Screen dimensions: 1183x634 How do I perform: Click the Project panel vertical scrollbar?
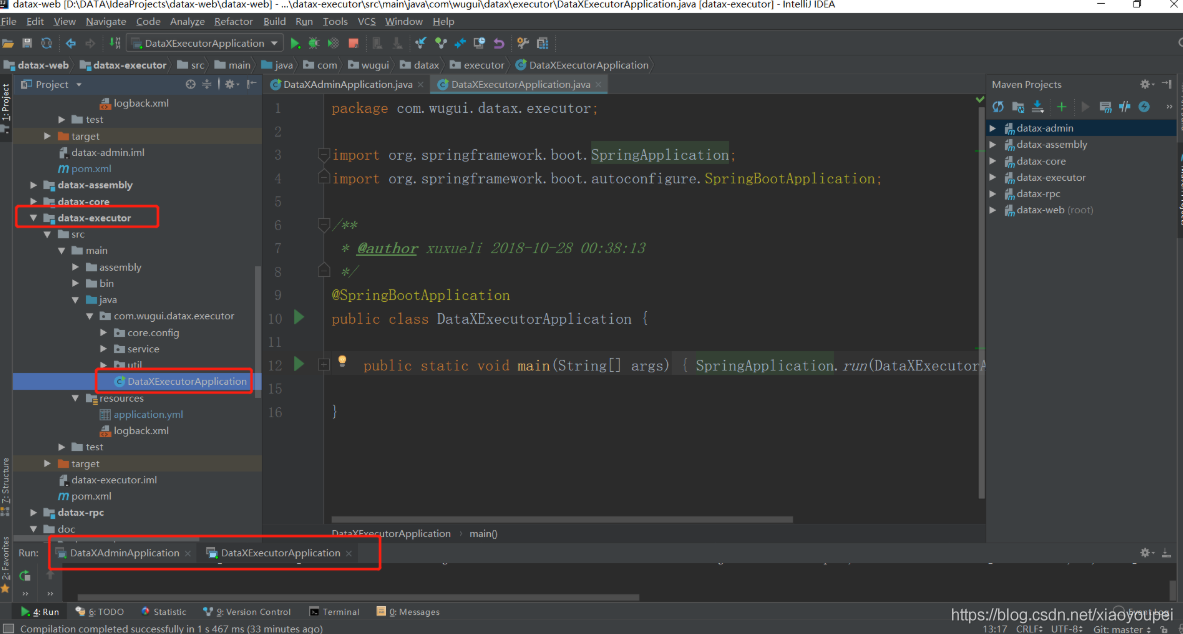click(x=258, y=330)
